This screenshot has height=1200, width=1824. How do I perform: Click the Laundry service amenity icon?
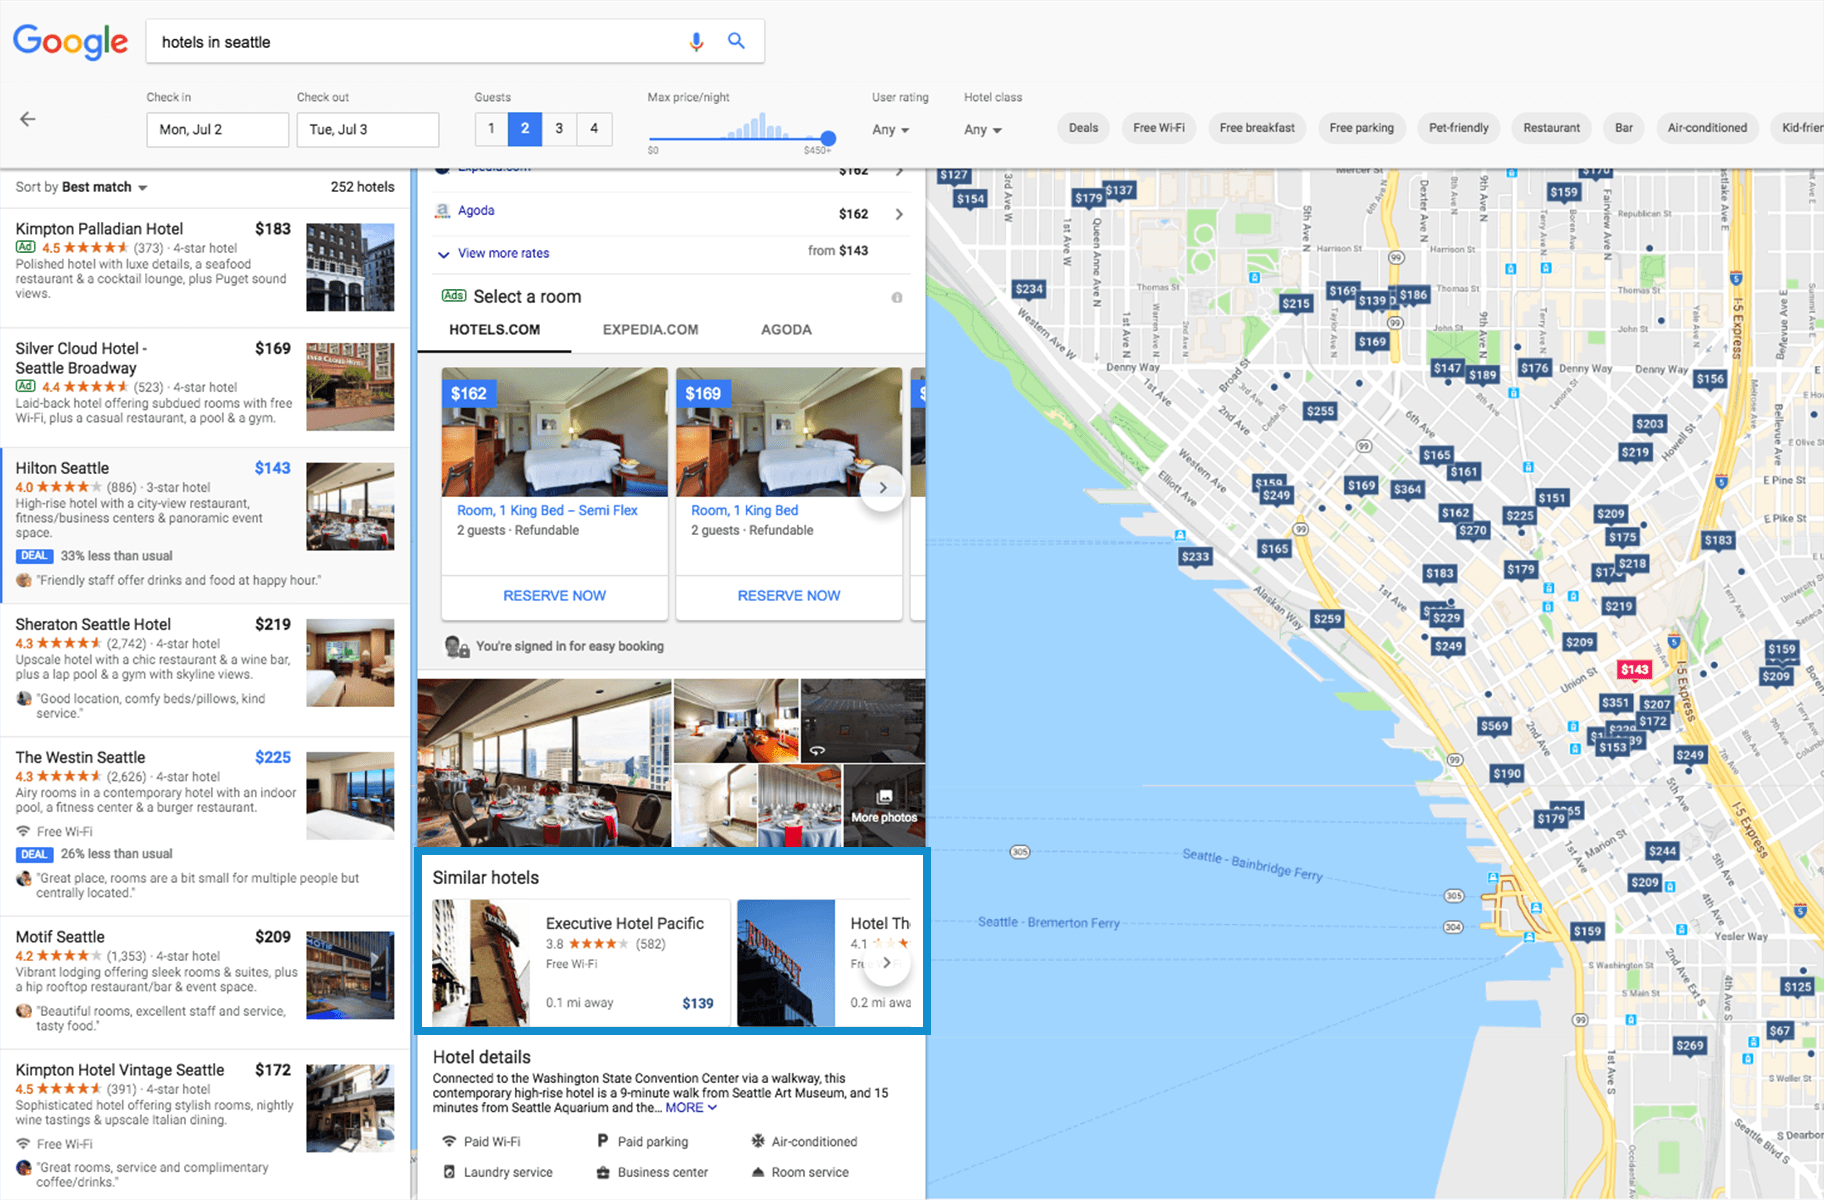[x=449, y=1172]
